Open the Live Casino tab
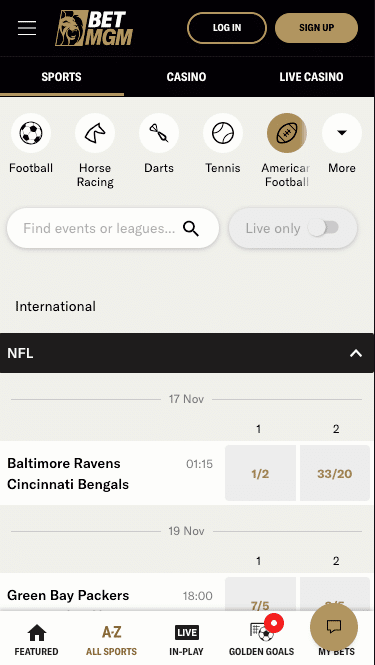375x665 pixels. click(x=311, y=77)
